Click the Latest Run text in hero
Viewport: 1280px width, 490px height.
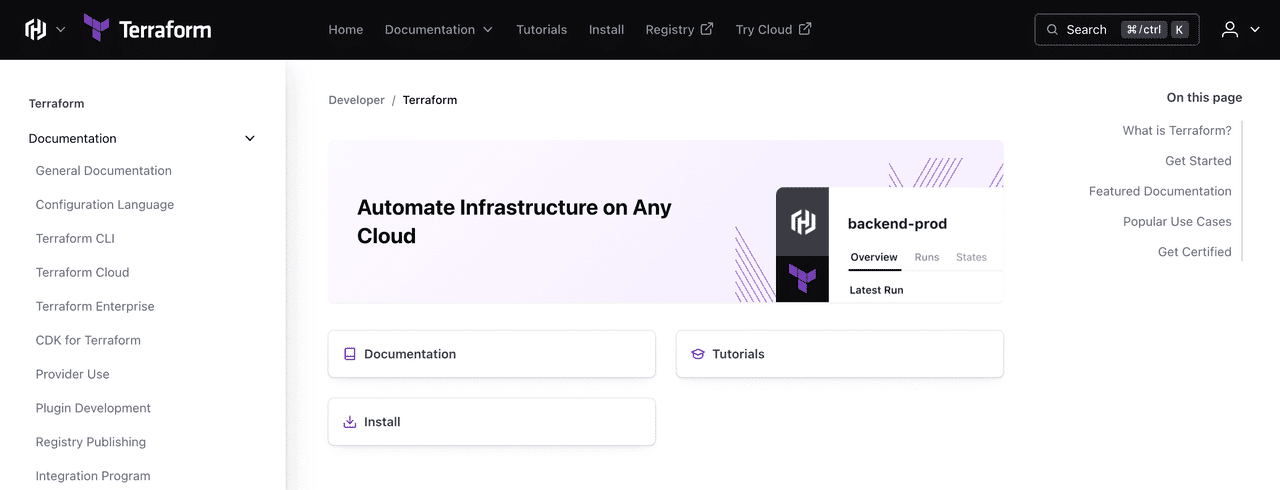(x=876, y=290)
